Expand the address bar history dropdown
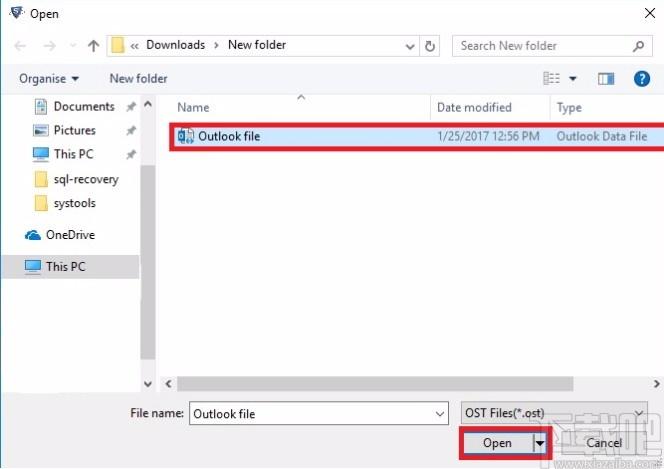Image resolution: width=664 pixels, height=469 pixels. (x=409, y=46)
